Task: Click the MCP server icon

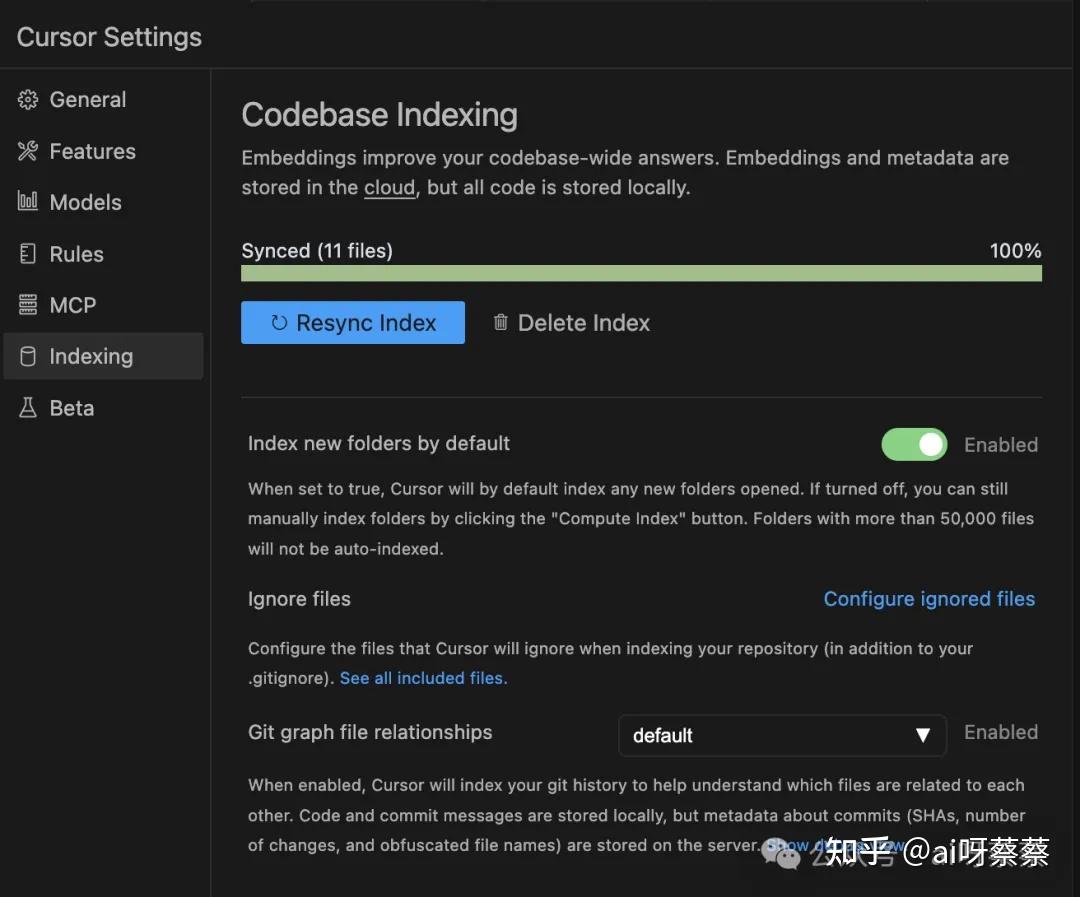Action: (28, 305)
